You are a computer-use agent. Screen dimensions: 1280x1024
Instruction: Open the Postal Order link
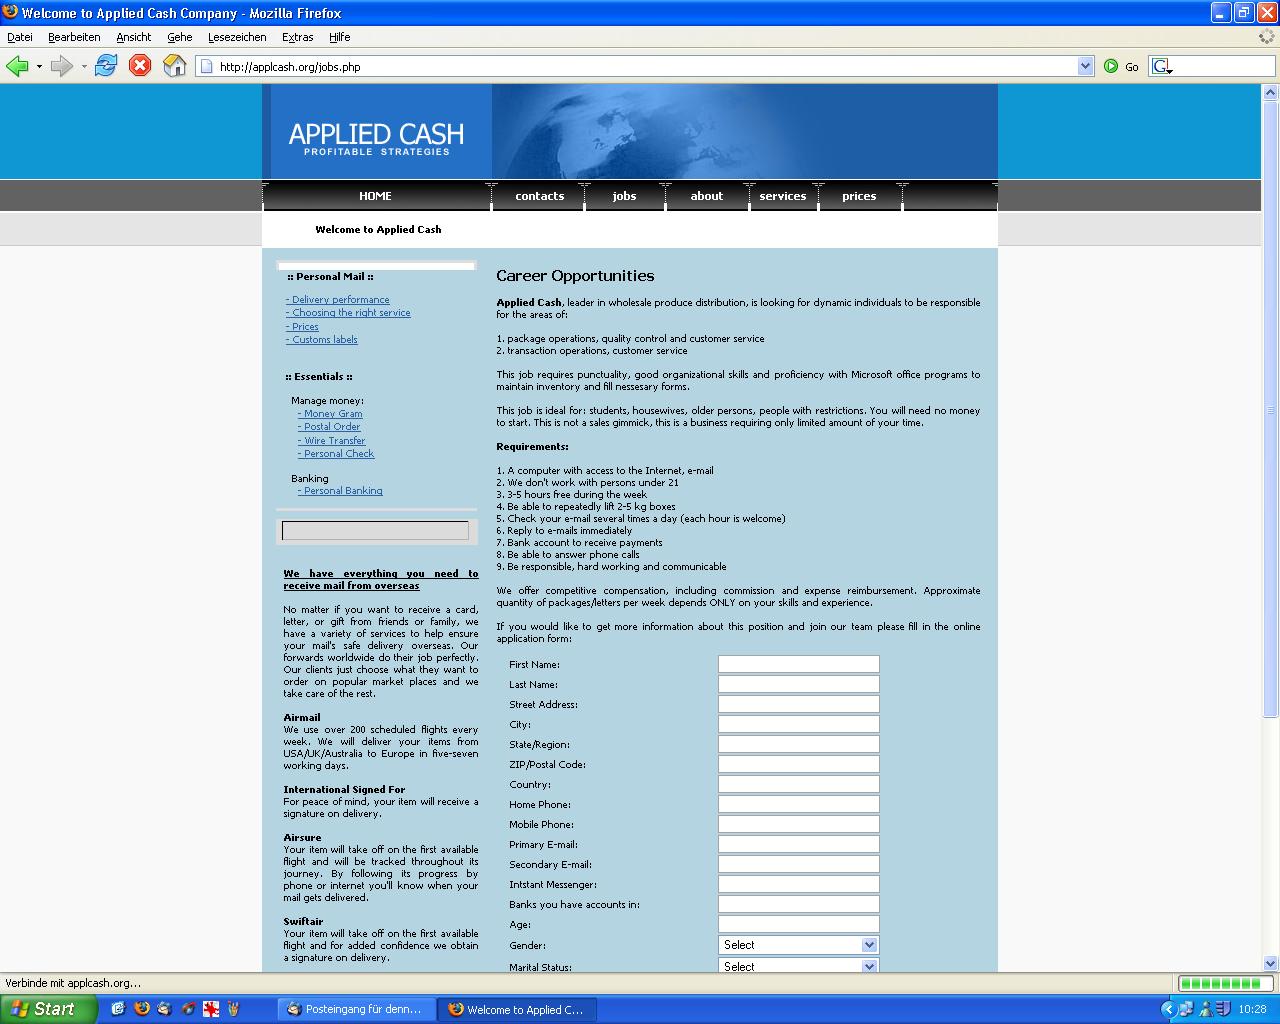(329, 427)
